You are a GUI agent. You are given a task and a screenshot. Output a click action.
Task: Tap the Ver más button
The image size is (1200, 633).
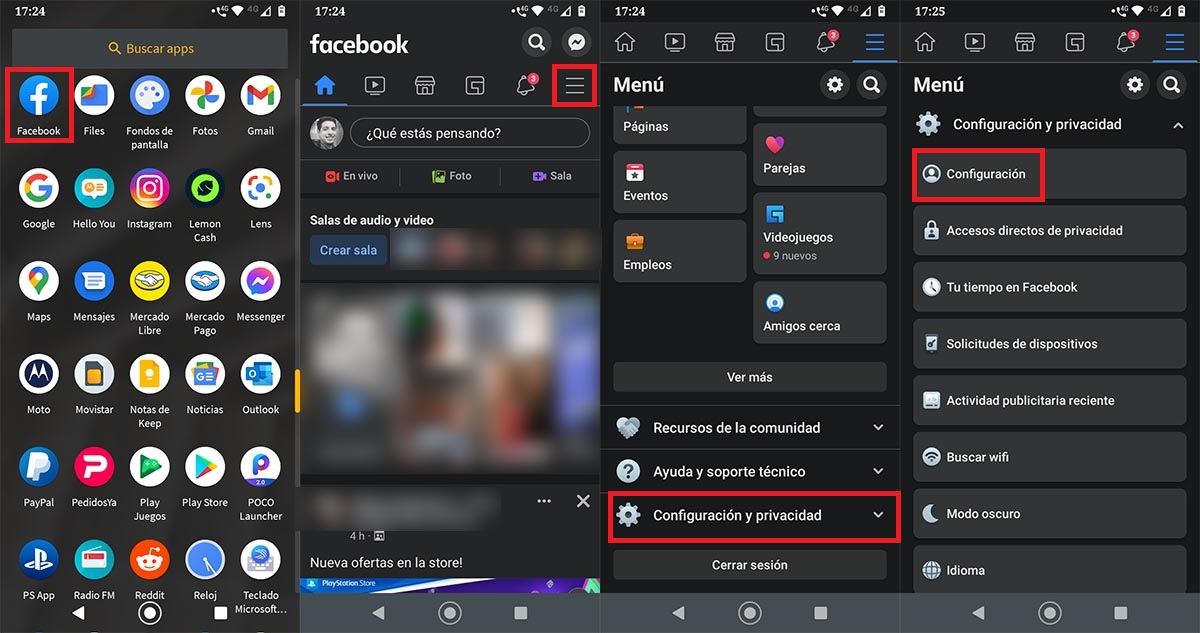750,377
